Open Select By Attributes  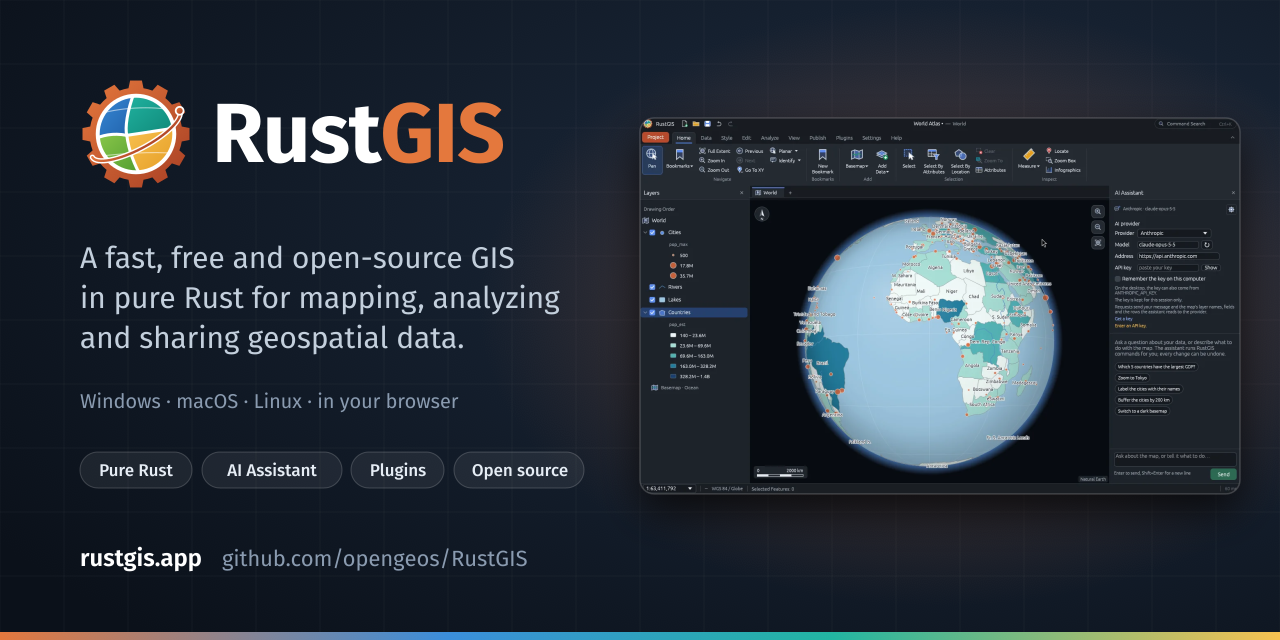933,160
